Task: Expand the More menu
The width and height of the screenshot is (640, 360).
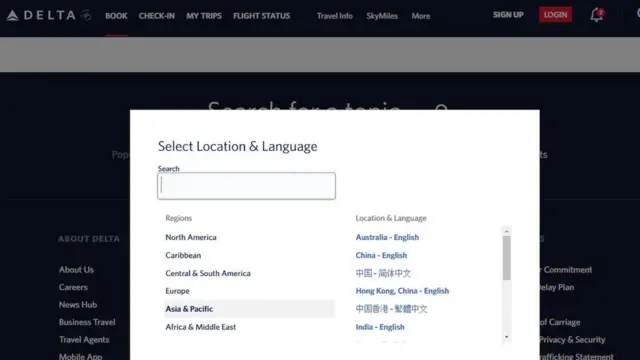Action: pos(421,16)
